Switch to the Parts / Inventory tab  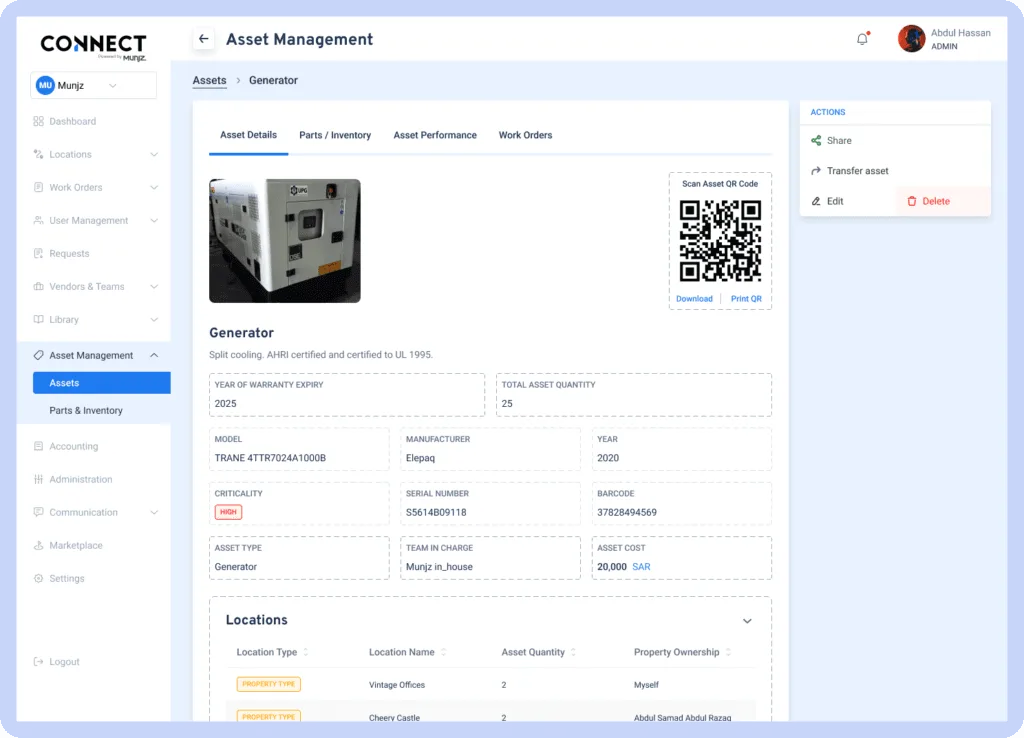click(335, 135)
